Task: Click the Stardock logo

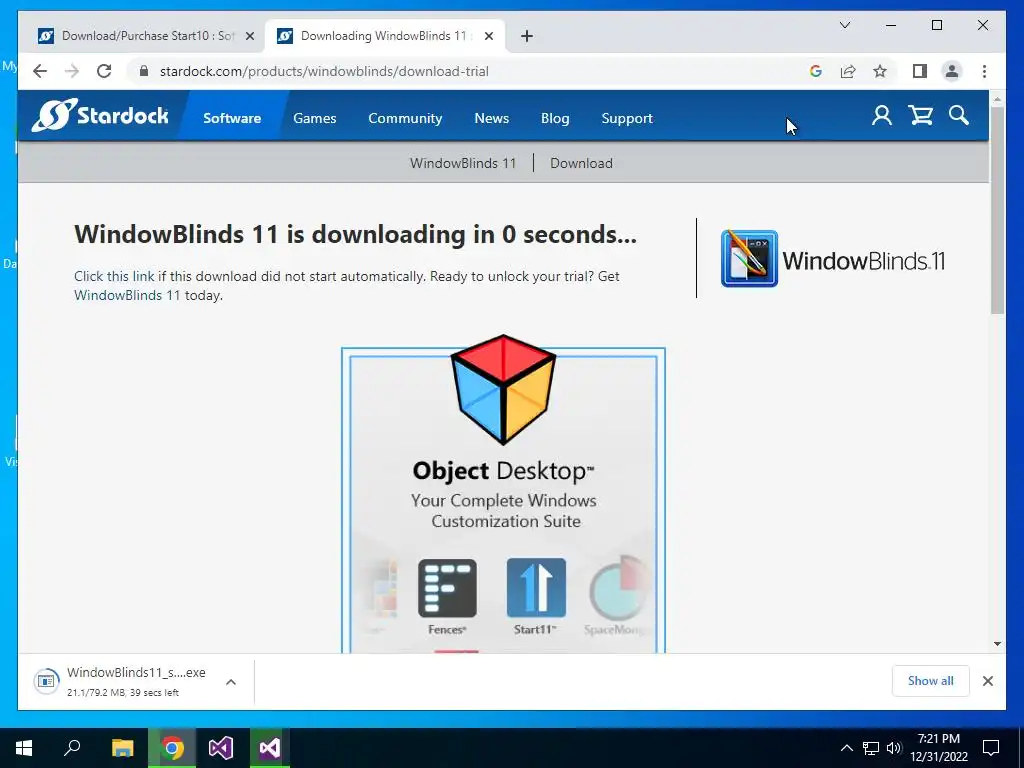Action: pyautogui.click(x=100, y=116)
